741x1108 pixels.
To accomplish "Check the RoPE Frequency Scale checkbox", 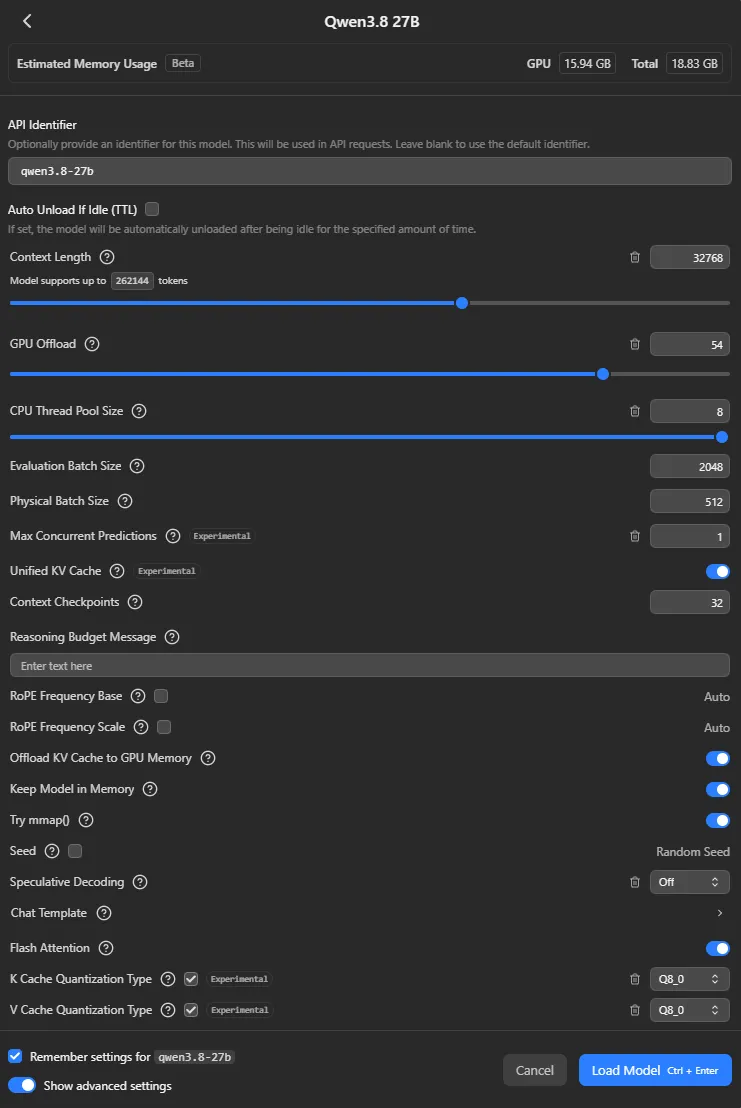I will click(x=164, y=727).
